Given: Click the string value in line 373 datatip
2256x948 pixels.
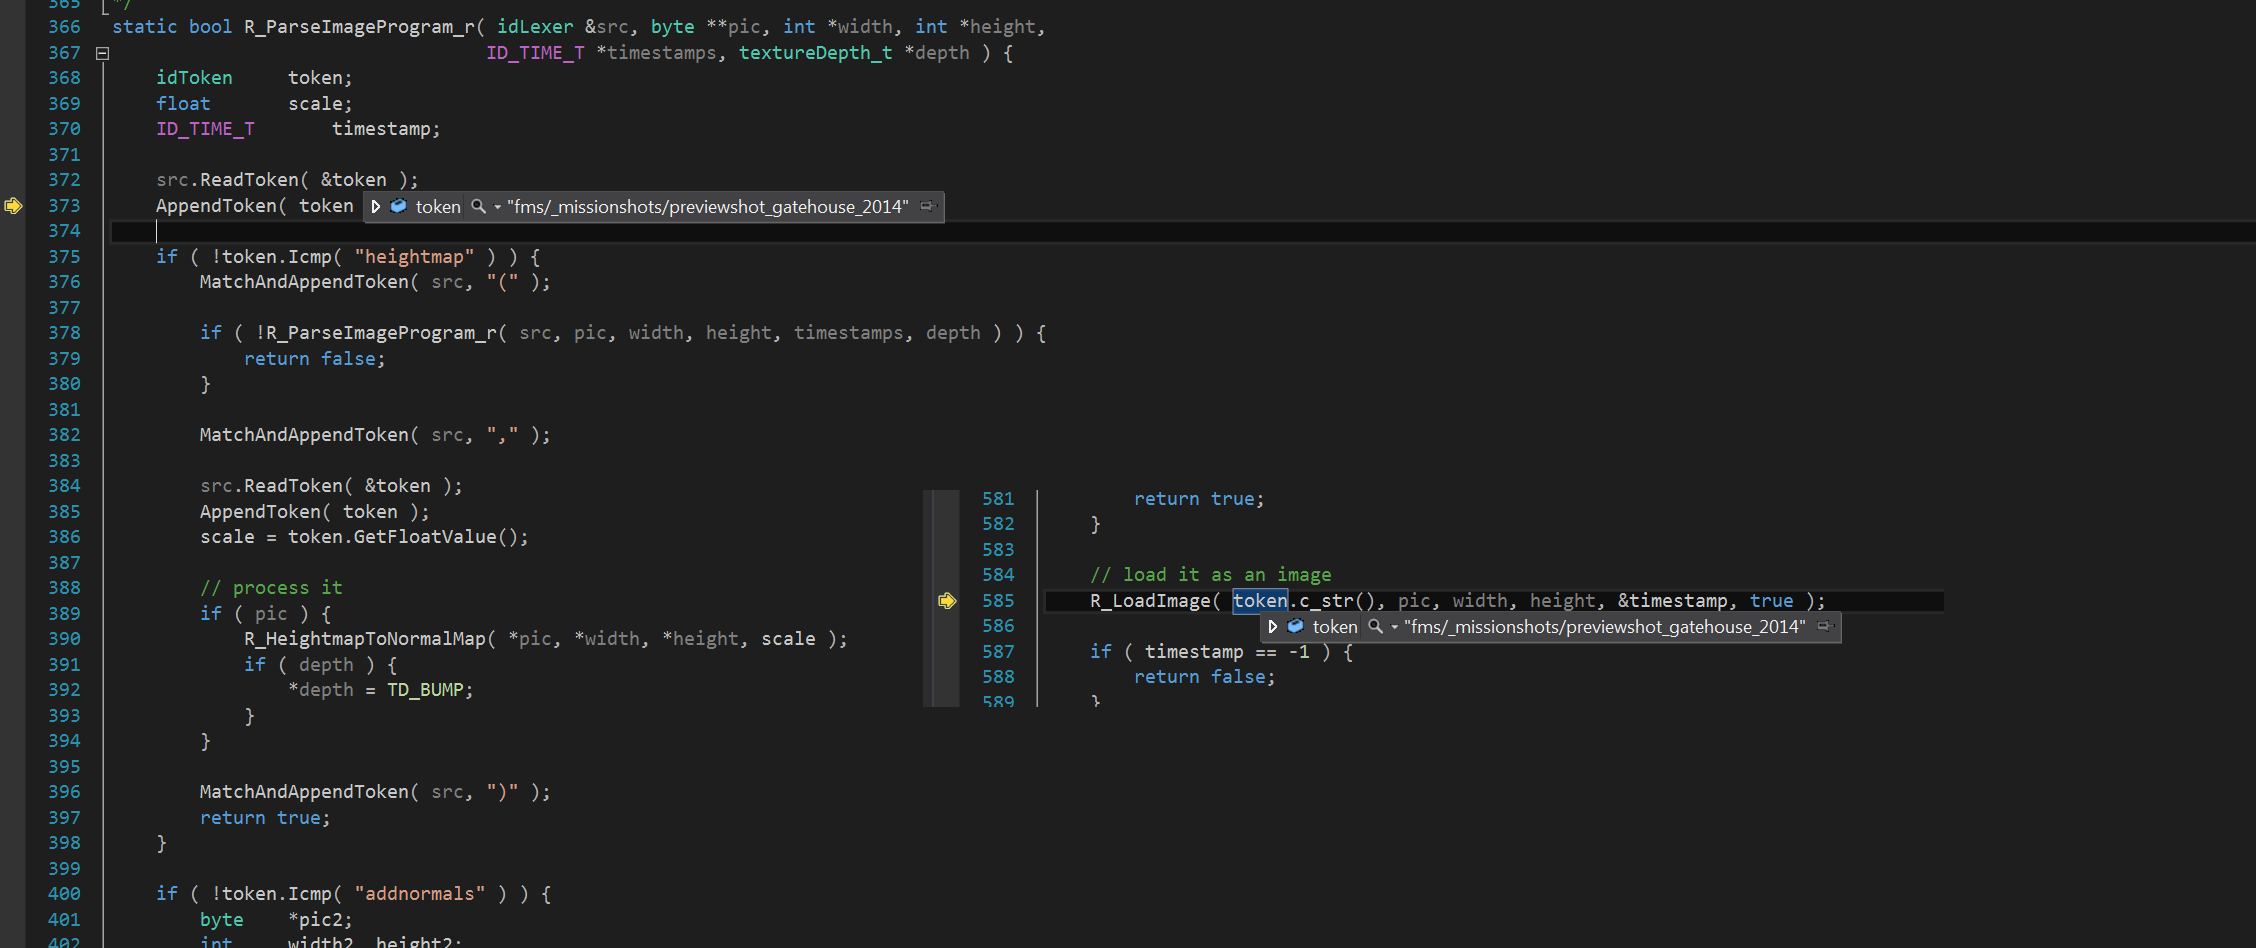Looking at the screenshot, I should point(707,207).
